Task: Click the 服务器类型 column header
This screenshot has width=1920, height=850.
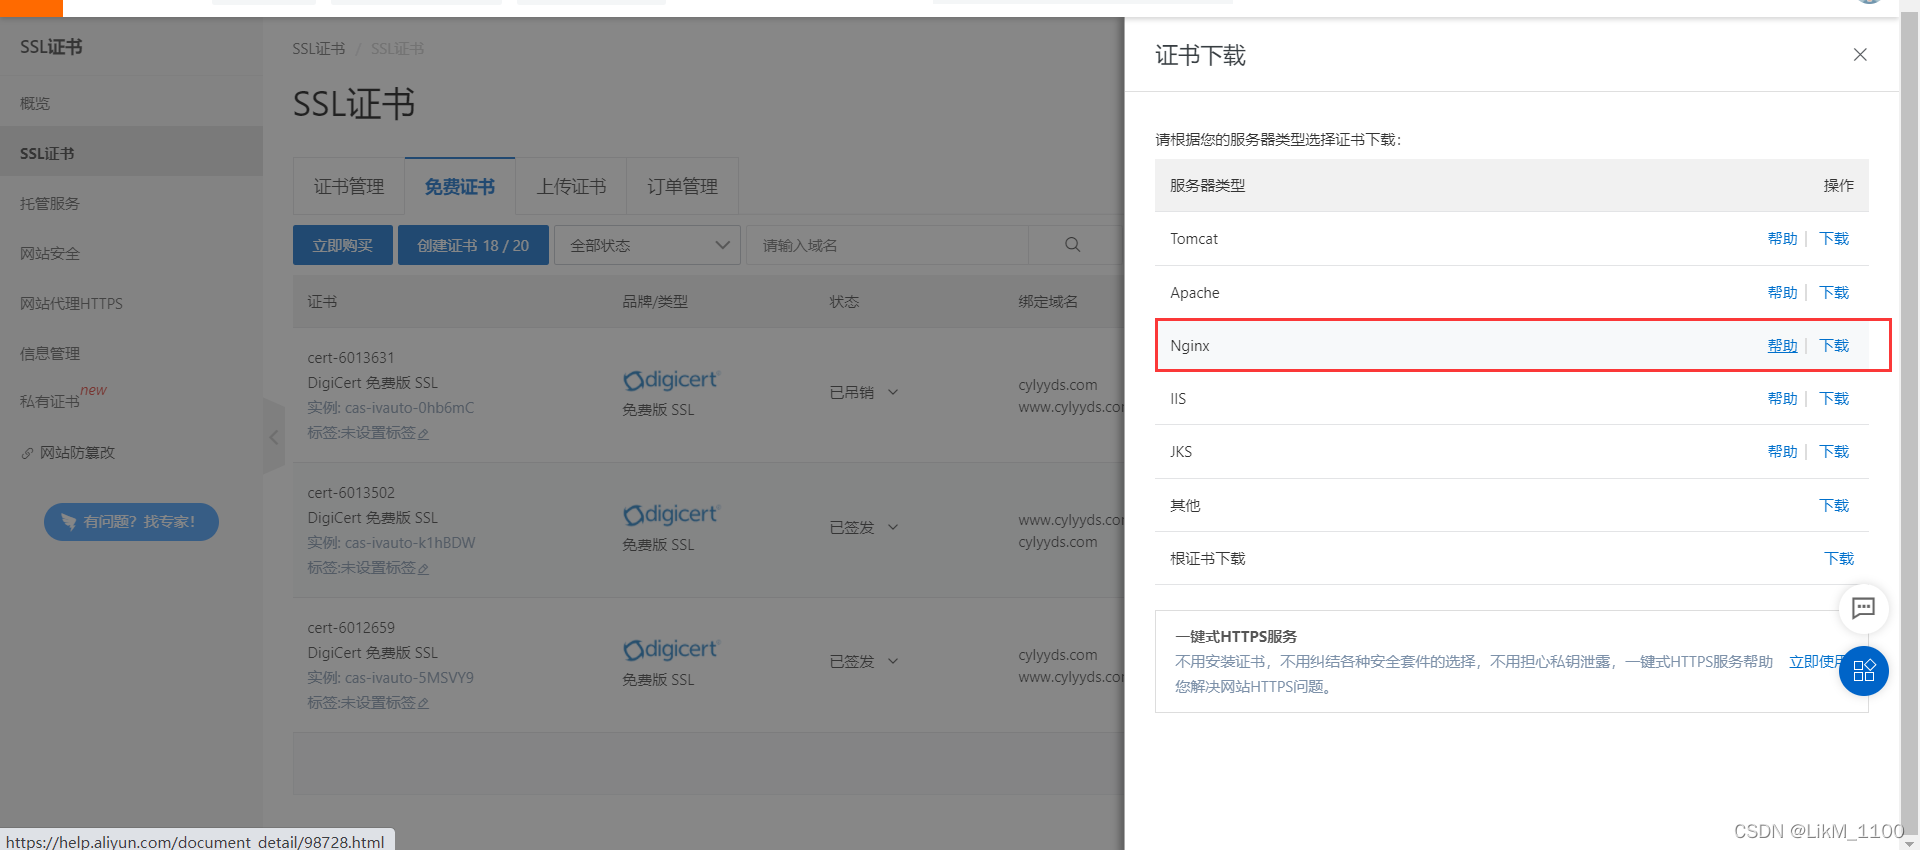Action: 1207,186
